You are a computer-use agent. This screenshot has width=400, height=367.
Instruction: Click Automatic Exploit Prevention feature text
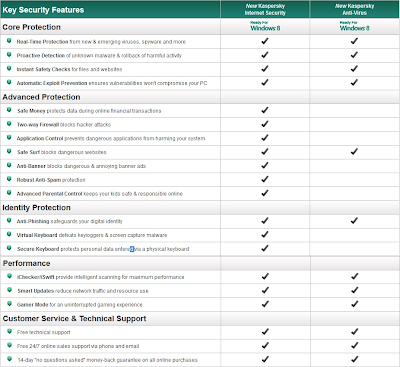pyautogui.click(x=112, y=83)
